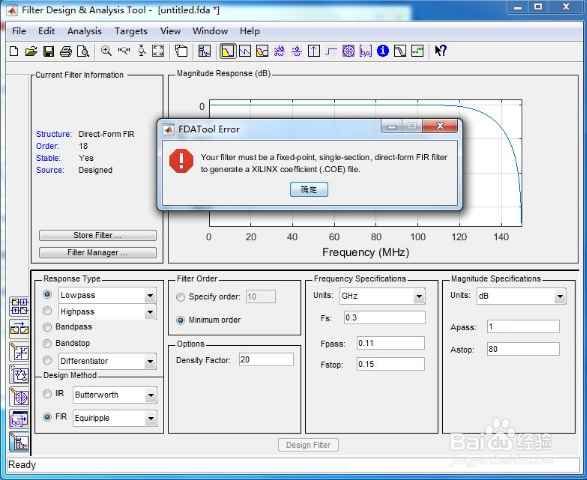Select the vertical Zoom Y-axis tool

pyautogui.click(x=142, y=51)
